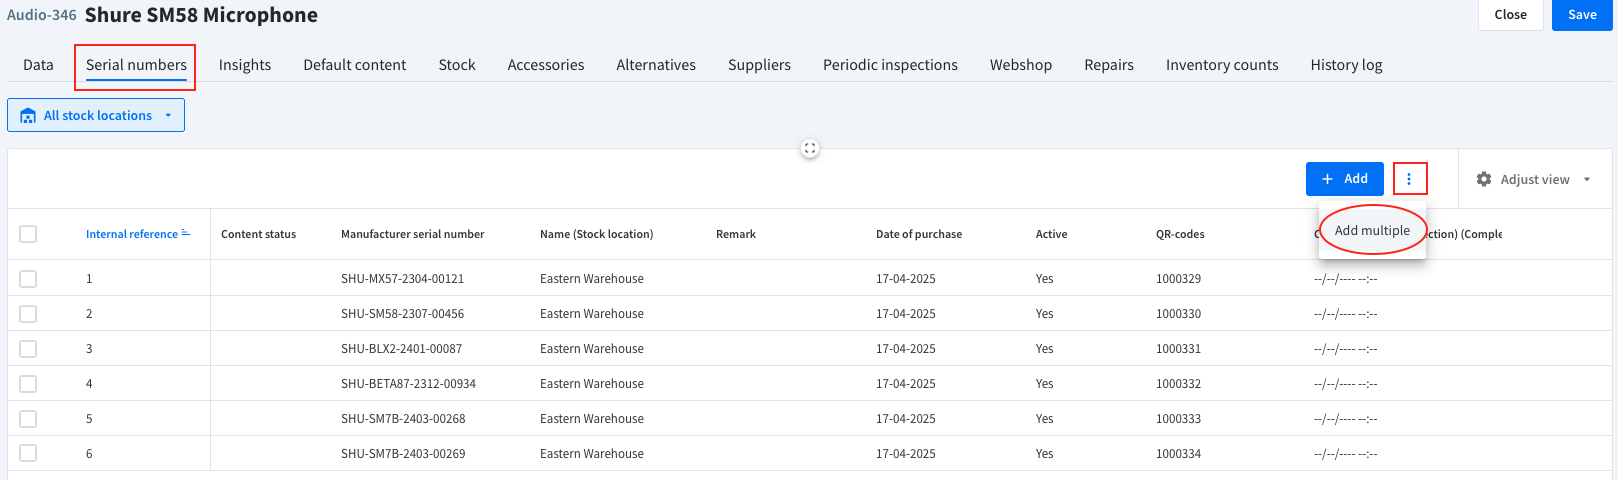The image size is (1618, 480).
Task: Click the fullscreen expand icon above table
Action: tap(810, 149)
